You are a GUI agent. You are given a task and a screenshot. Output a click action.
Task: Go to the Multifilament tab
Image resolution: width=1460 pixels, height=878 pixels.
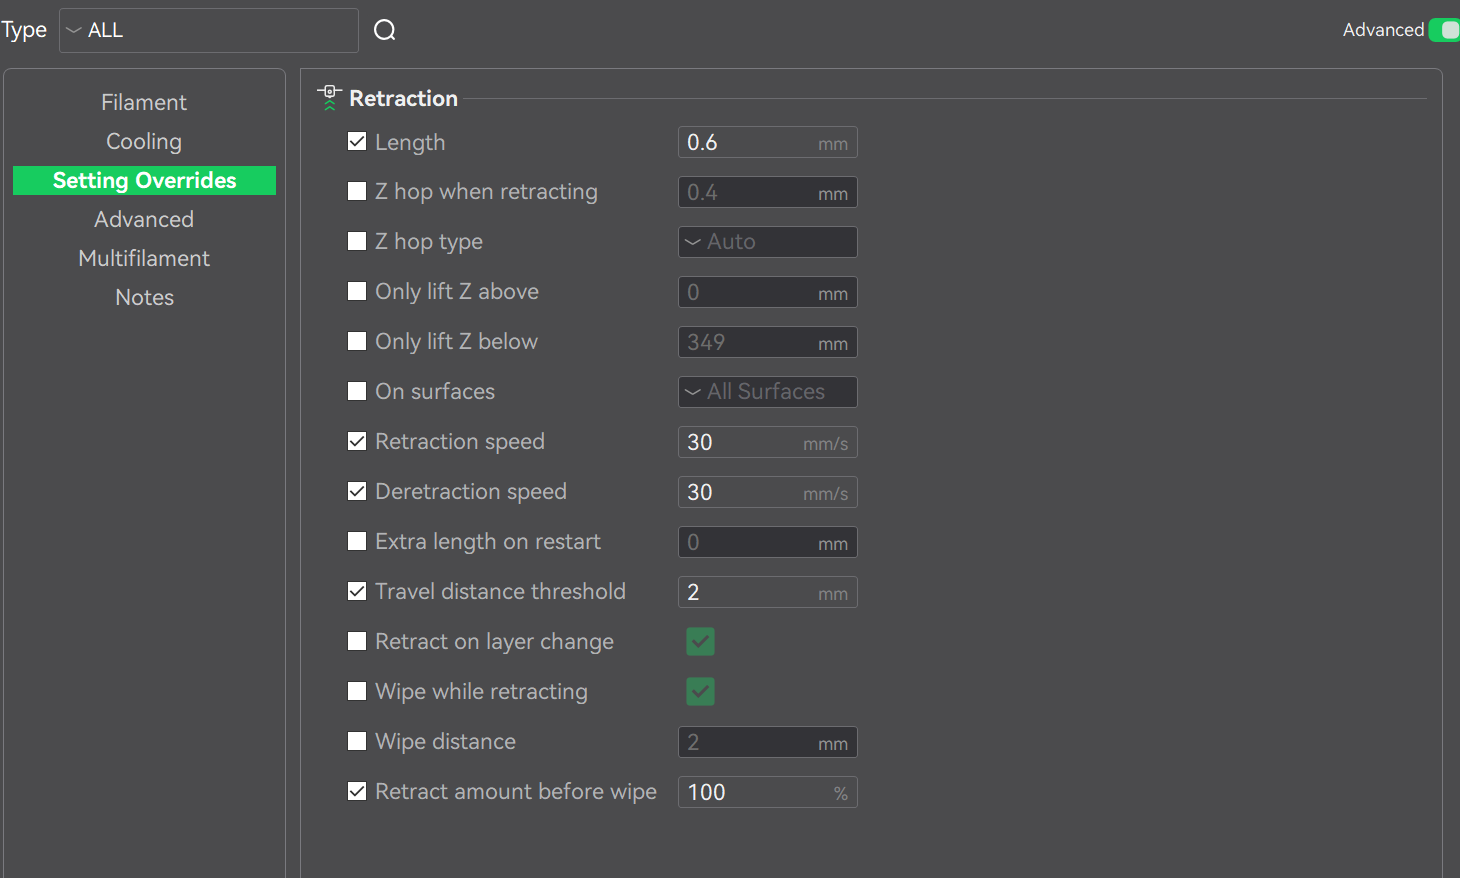144,258
